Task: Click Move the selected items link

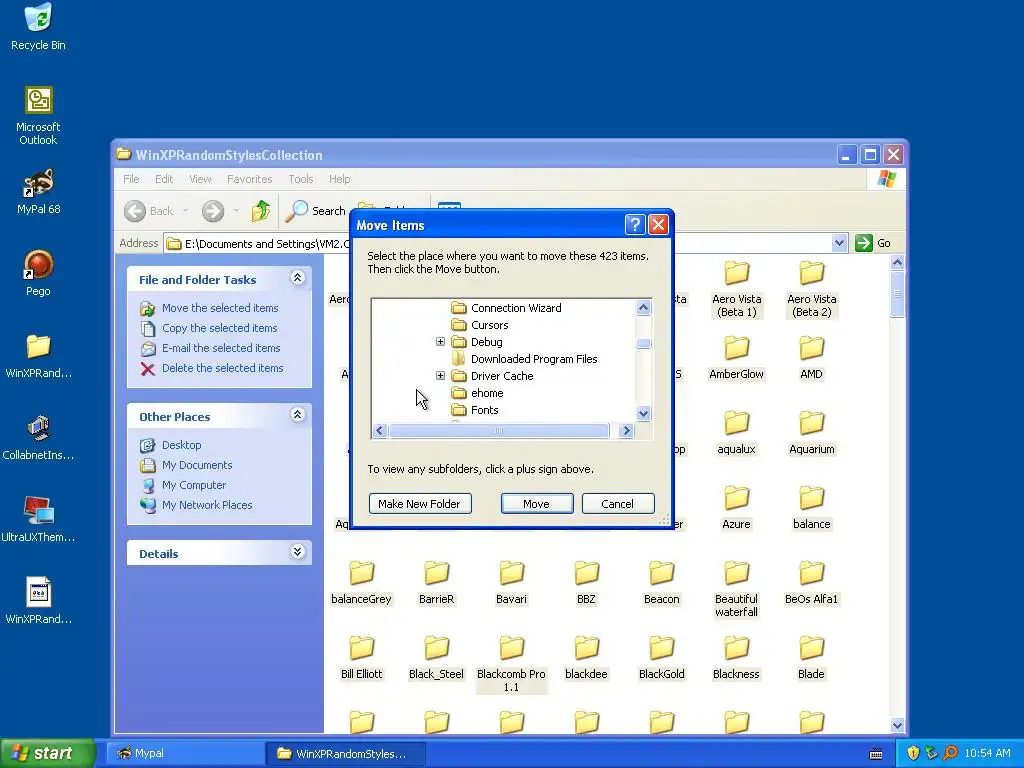Action: click(220, 308)
